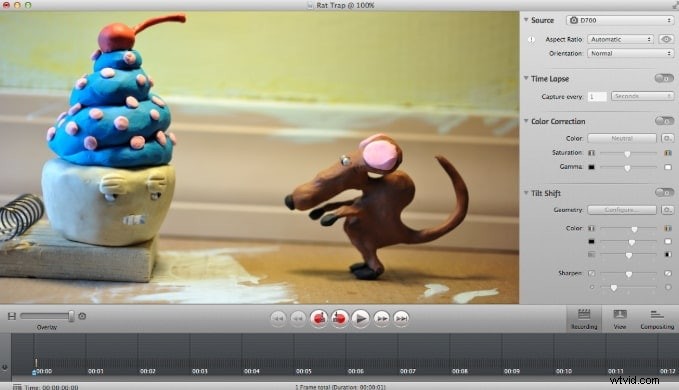Jump to the last frame
The width and height of the screenshot is (679, 390).
401,319
